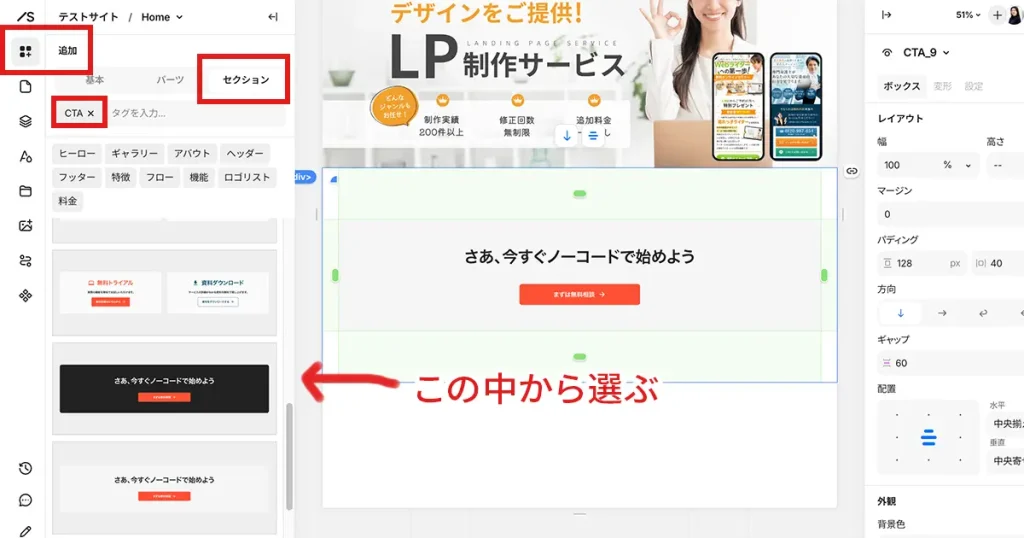Click the blue align-center canvas icon

pos(593,136)
